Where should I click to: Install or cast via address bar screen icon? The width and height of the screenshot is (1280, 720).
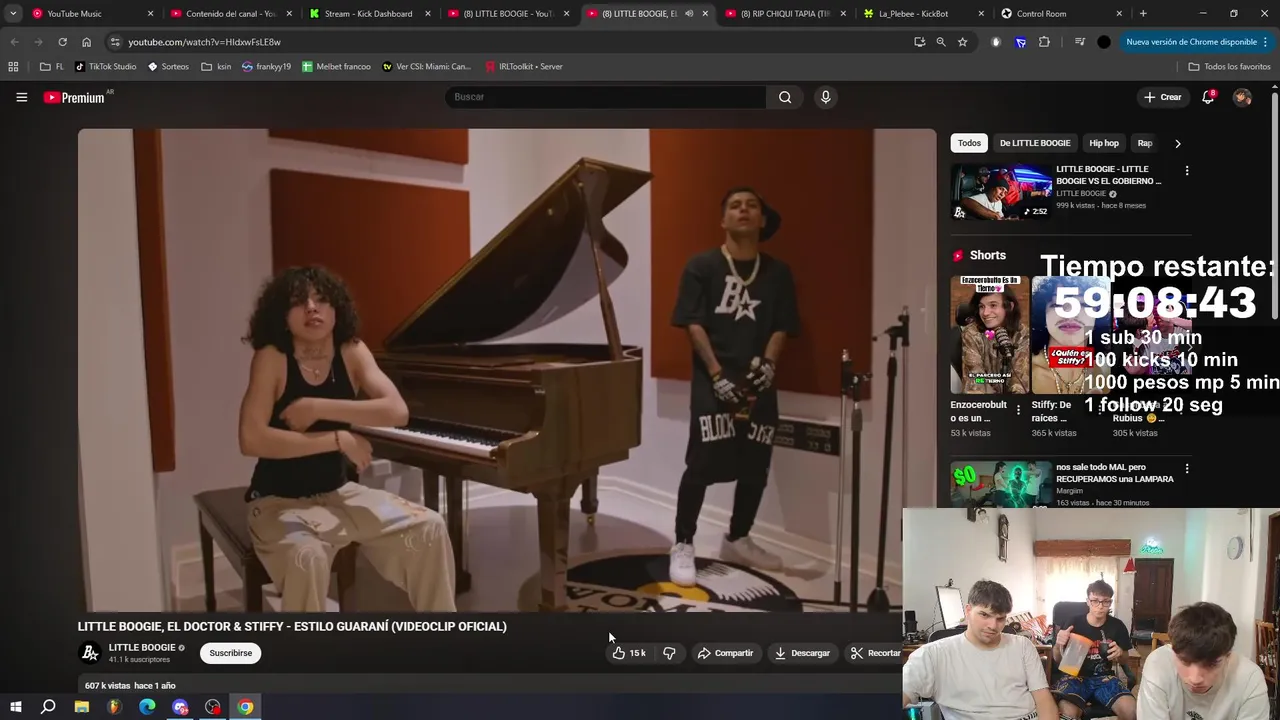pos(919,42)
